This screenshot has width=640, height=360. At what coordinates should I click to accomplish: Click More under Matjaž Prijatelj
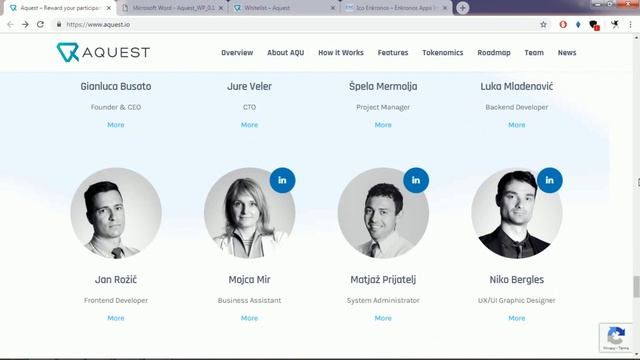(383, 318)
